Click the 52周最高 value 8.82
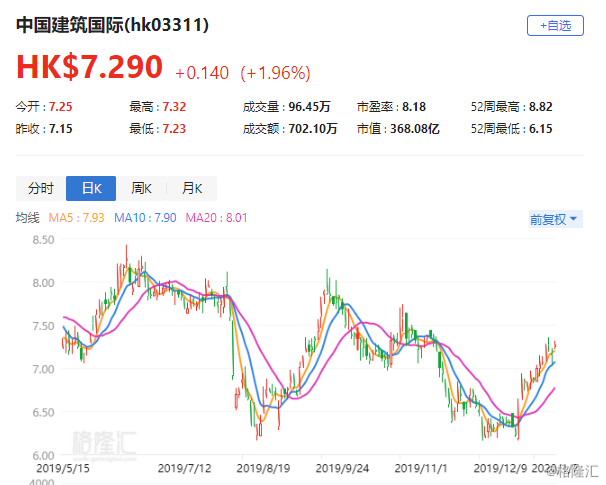 coord(541,107)
